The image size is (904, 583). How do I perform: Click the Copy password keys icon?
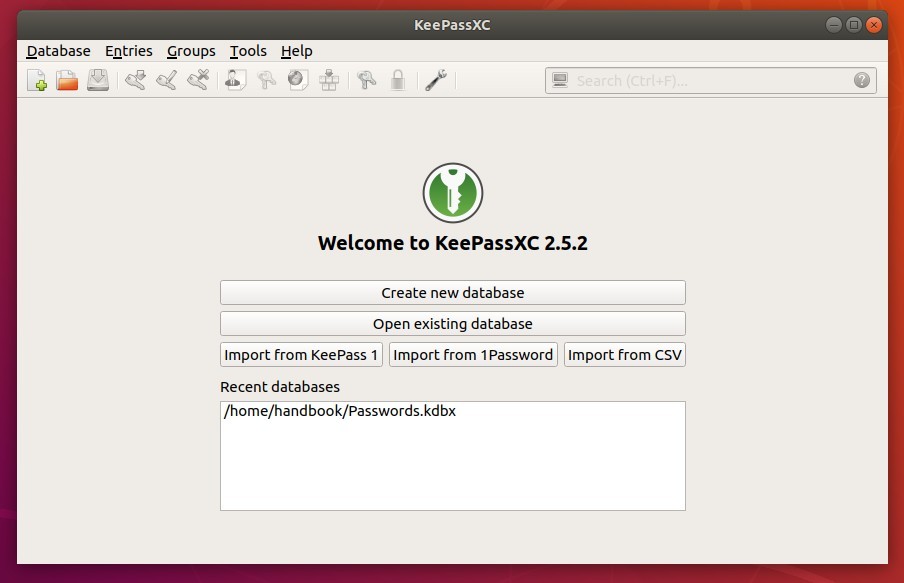click(265, 80)
